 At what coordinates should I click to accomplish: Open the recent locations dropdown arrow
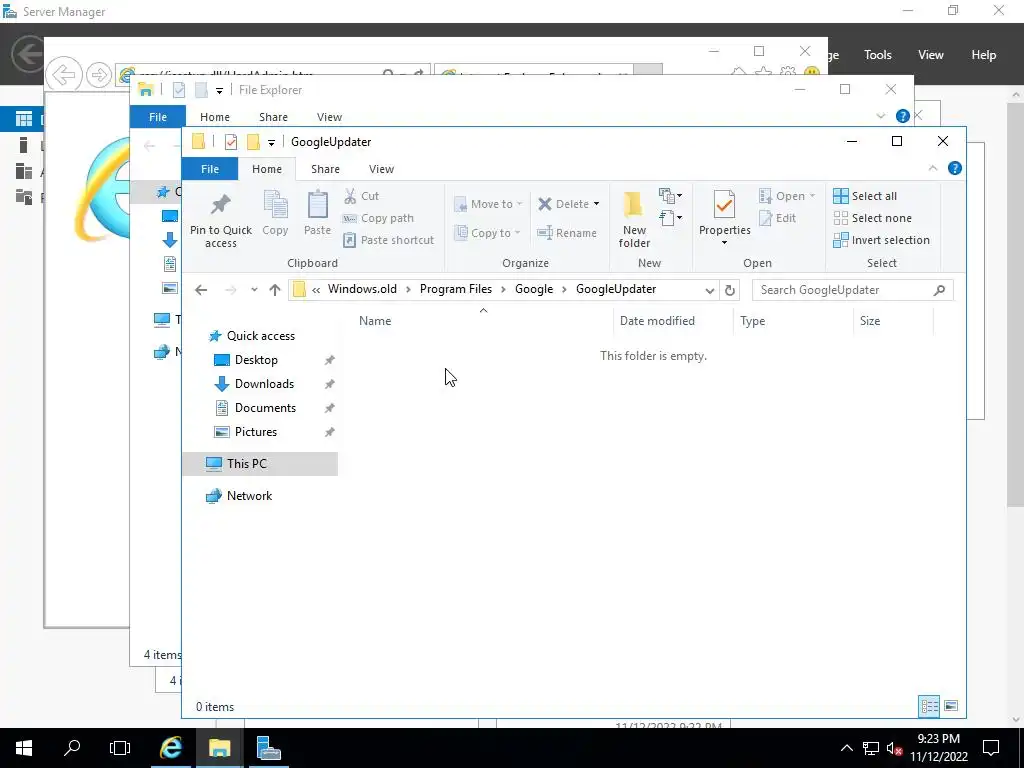(254, 290)
